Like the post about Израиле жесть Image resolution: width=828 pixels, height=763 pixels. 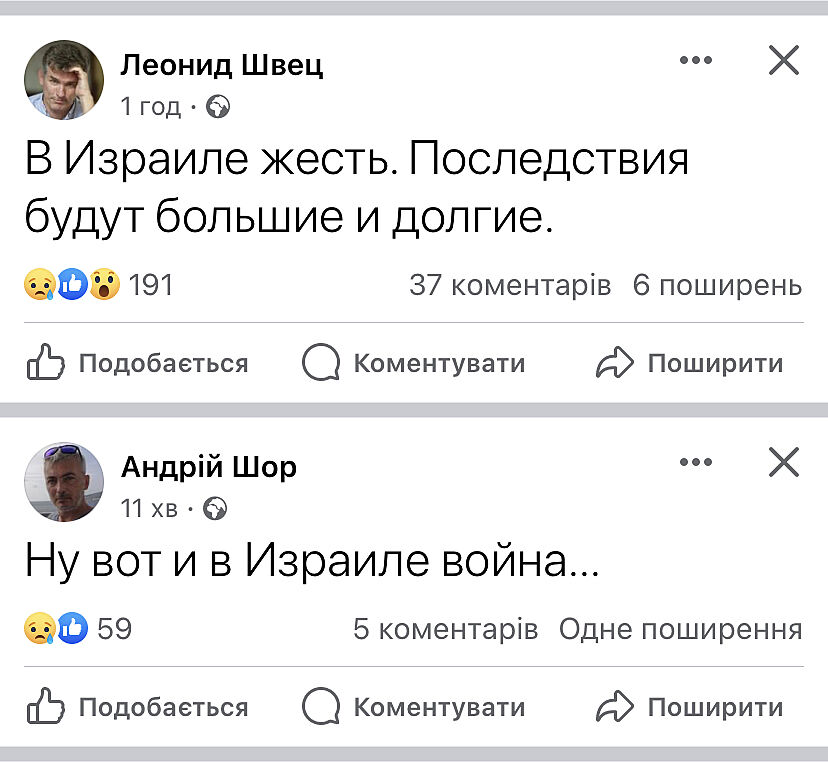pyautogui.click(x=137, y=363)
